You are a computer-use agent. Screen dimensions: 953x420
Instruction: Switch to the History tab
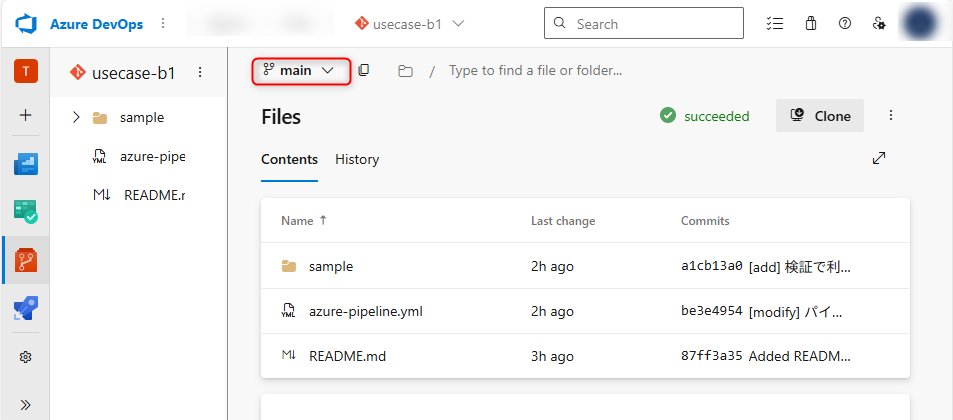[x=357, y=159]
